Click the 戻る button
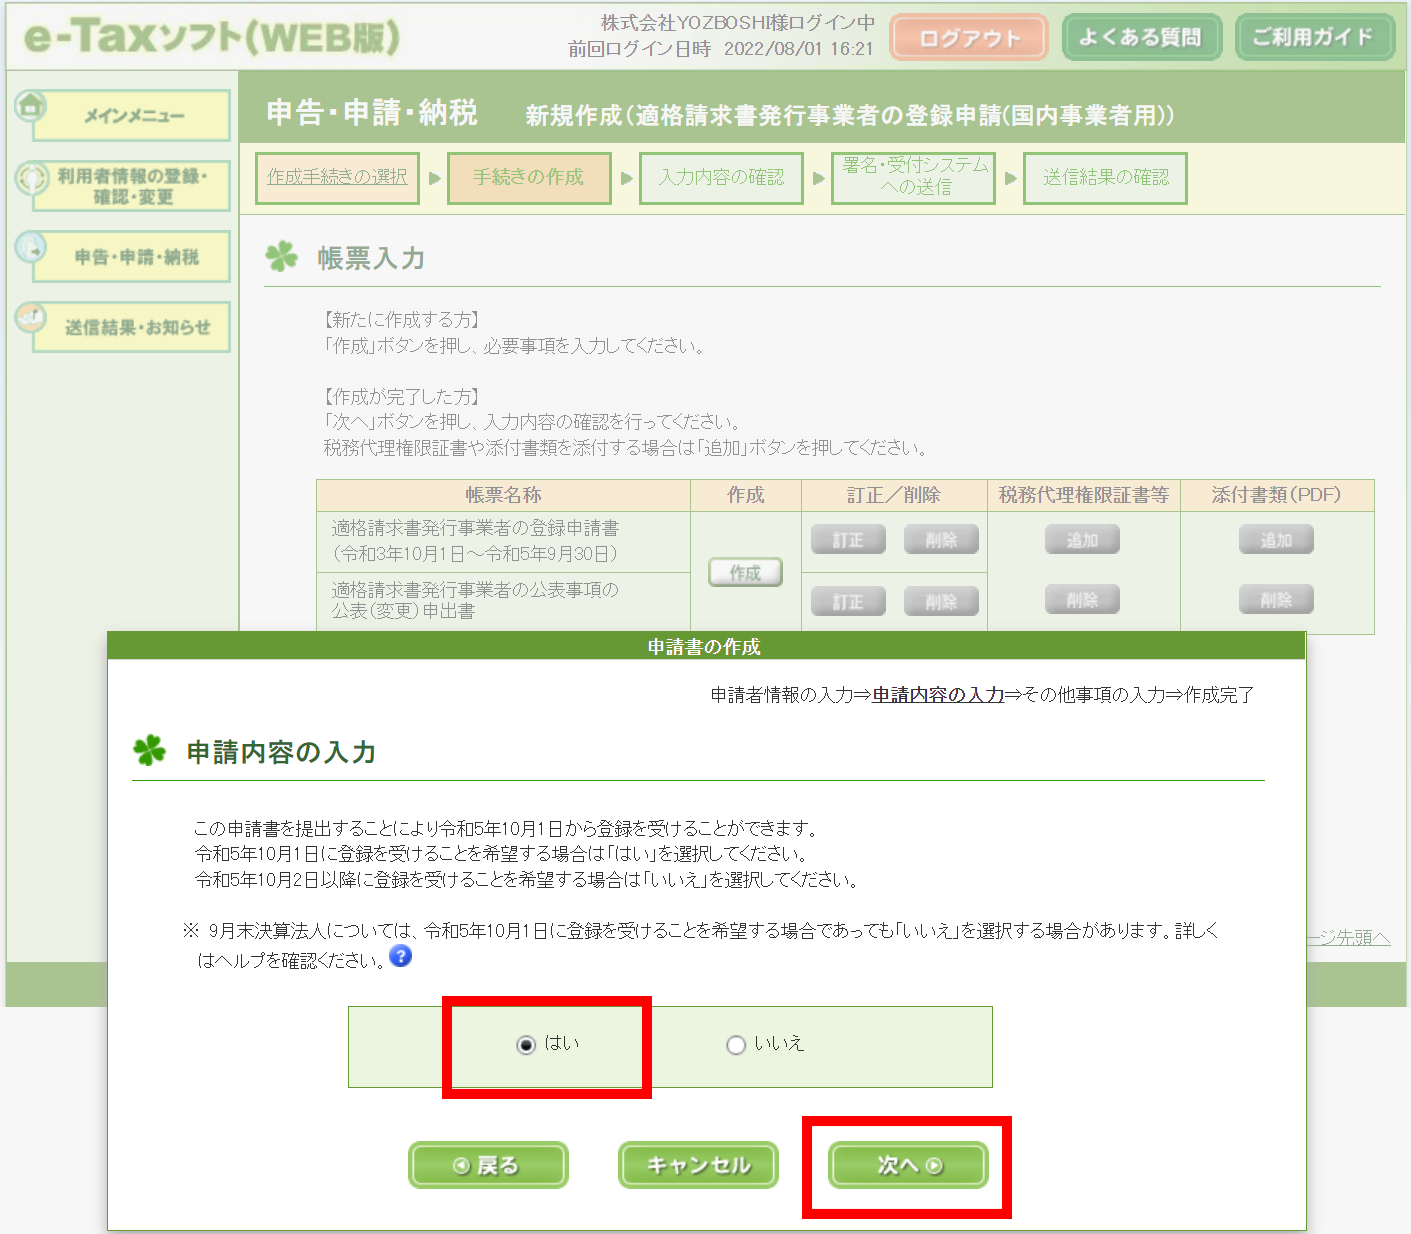 (488, 1165)
